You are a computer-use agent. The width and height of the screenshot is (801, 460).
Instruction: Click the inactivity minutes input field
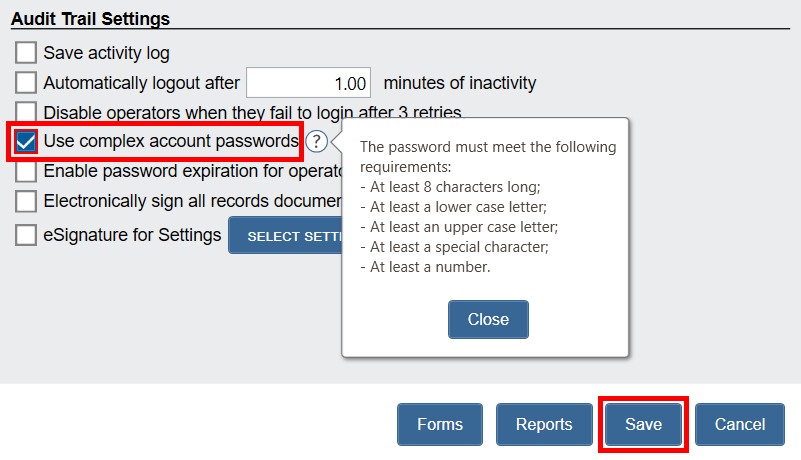309,83
